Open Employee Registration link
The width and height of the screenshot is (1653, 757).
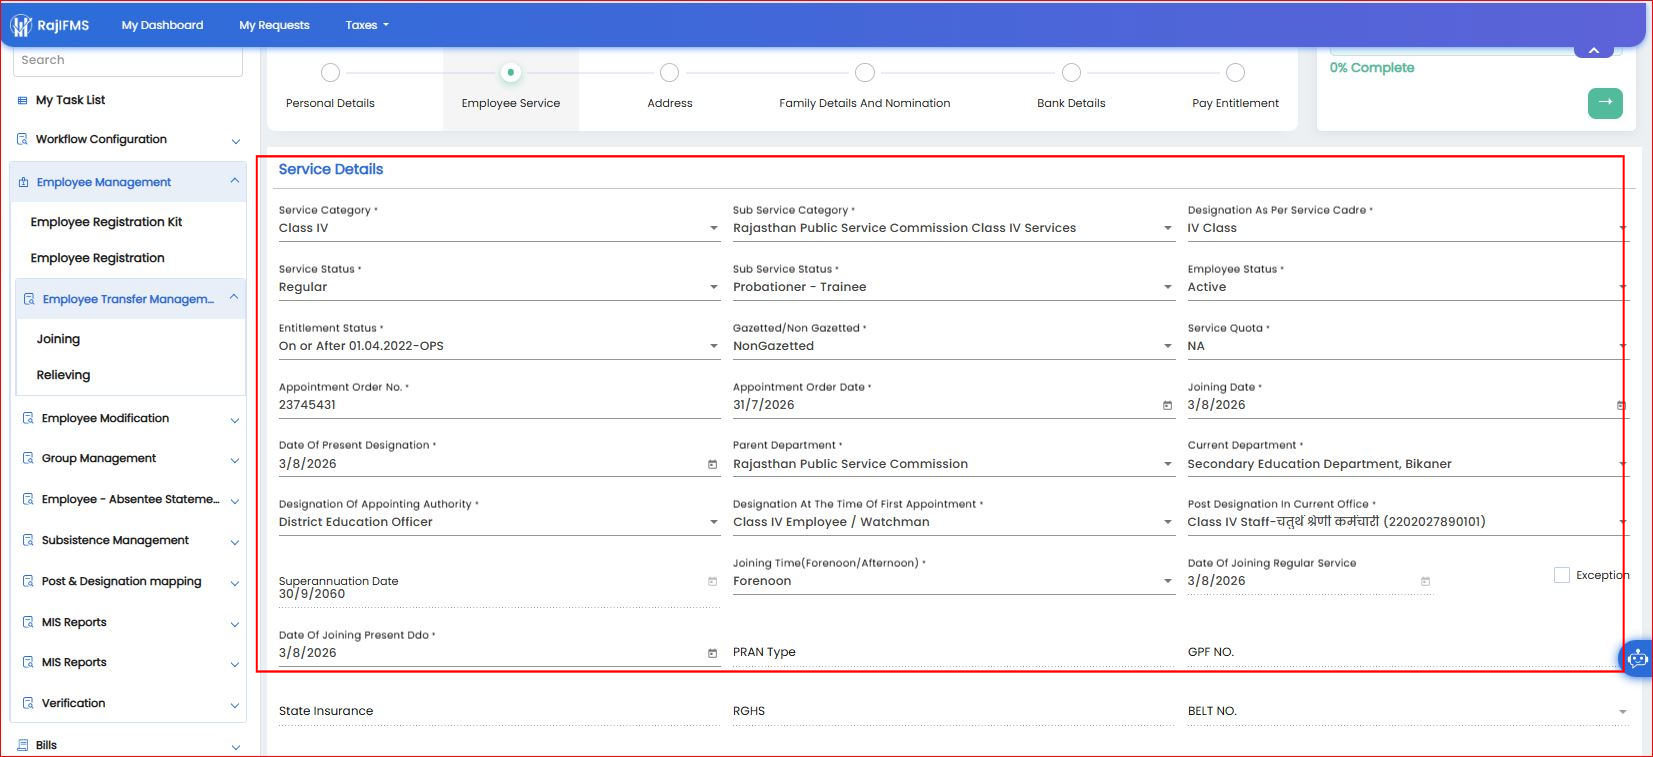point(97,258)
